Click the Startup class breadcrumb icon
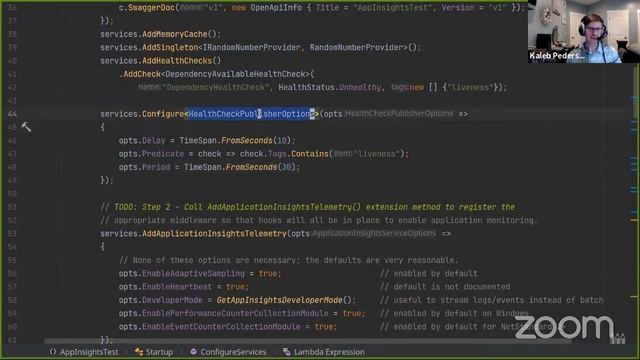Image resolution: width=640 pixels, height=360 pixels. [139, 352]
